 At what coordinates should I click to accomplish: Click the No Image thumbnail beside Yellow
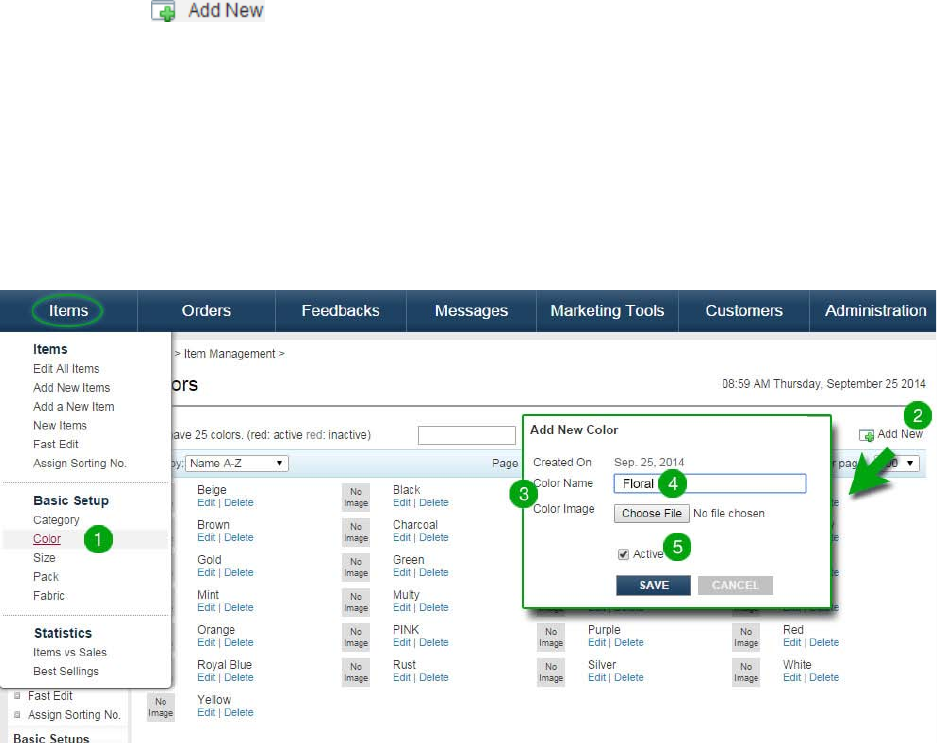(x=161, y=707)
